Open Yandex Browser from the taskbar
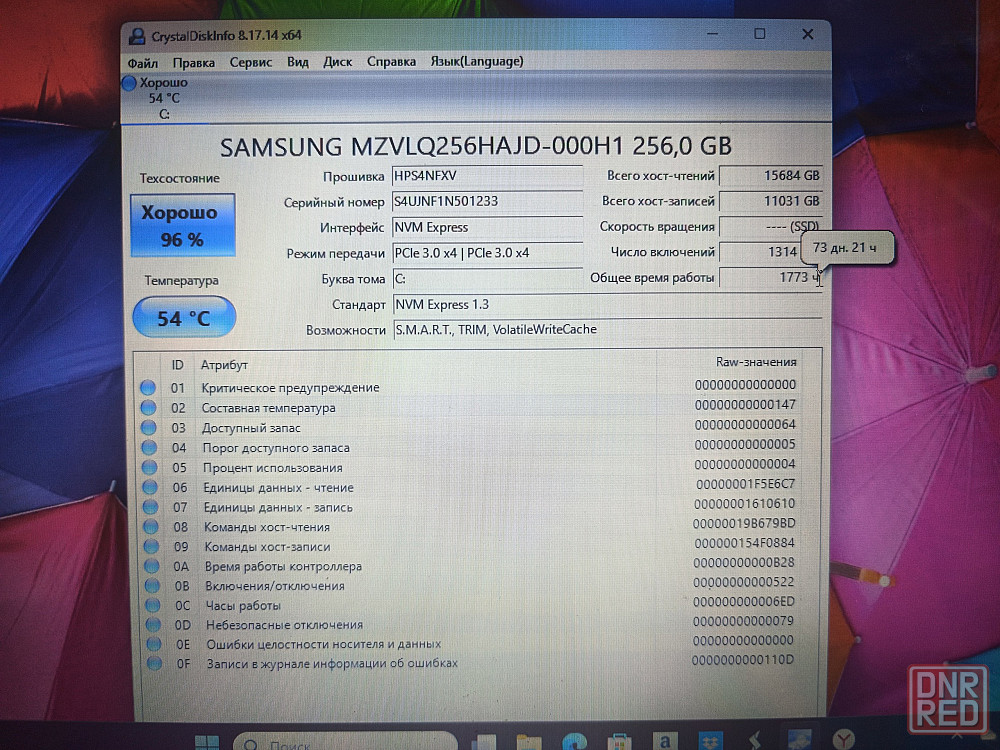The height and width of the screenshot is (750, 1000). (843, 739)
